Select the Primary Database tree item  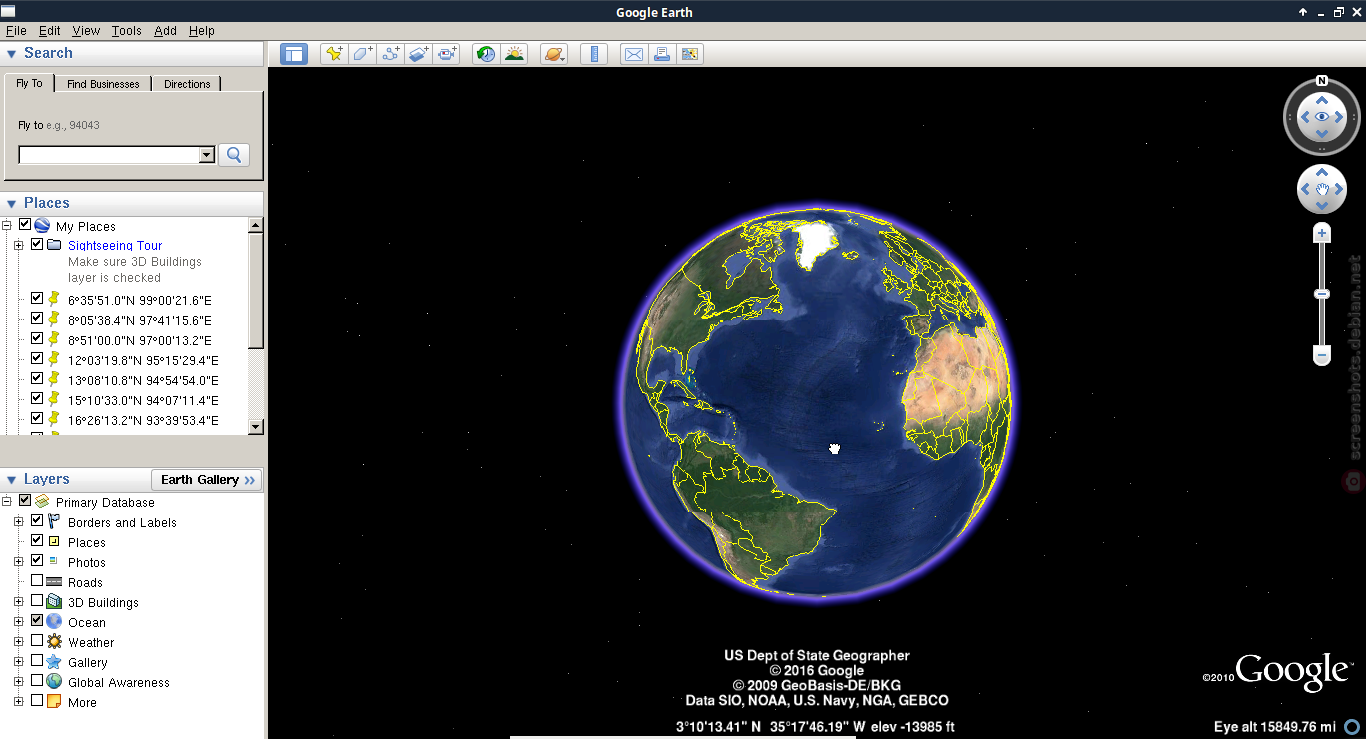click(105, 502)
